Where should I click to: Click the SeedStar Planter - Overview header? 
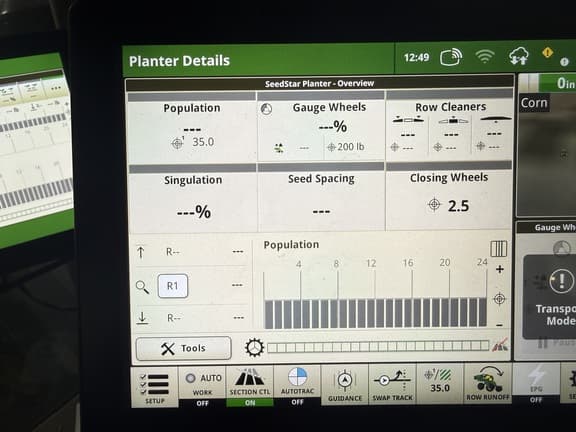[320, 84]
